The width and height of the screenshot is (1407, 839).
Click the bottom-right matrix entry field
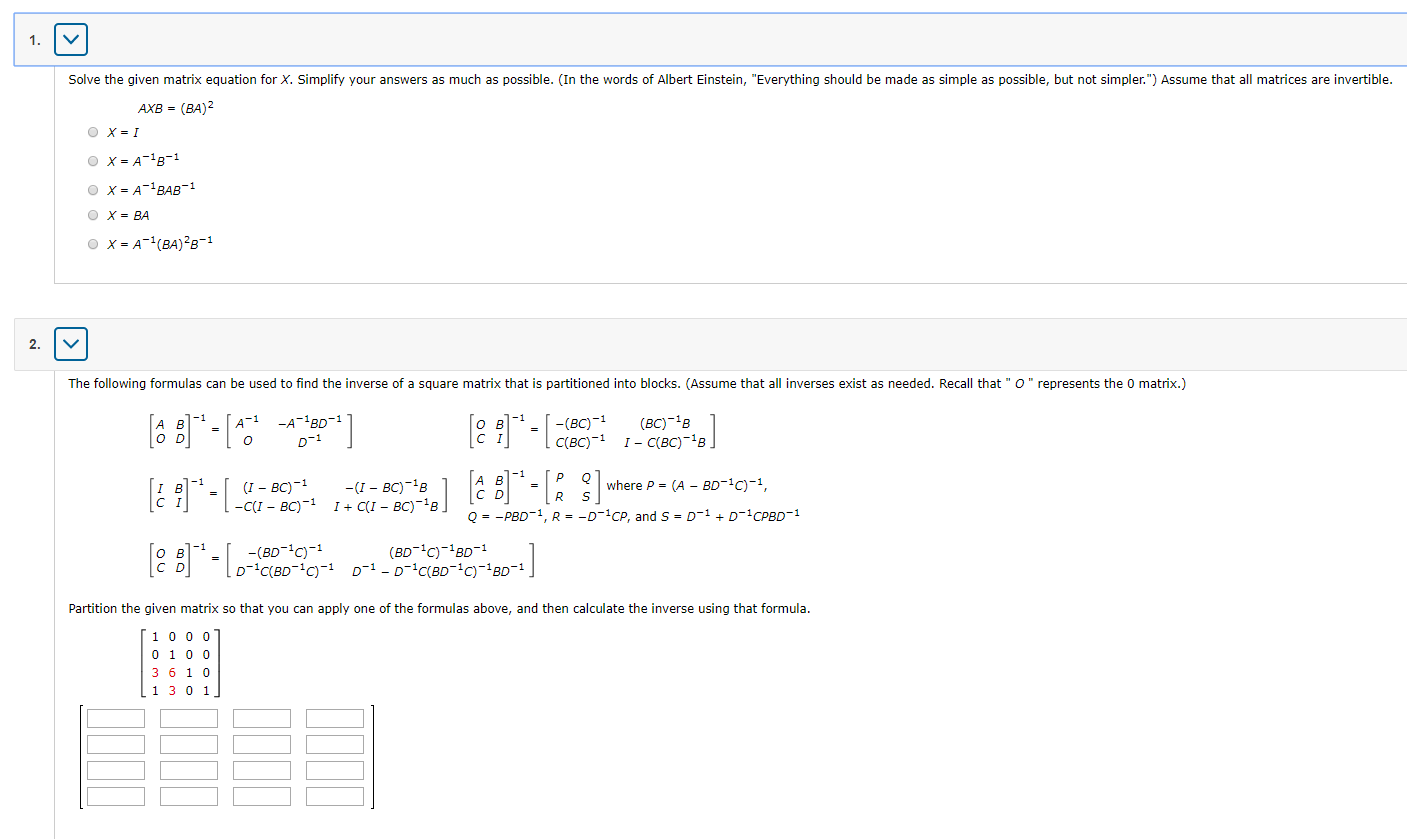click(x=335, y=796)
